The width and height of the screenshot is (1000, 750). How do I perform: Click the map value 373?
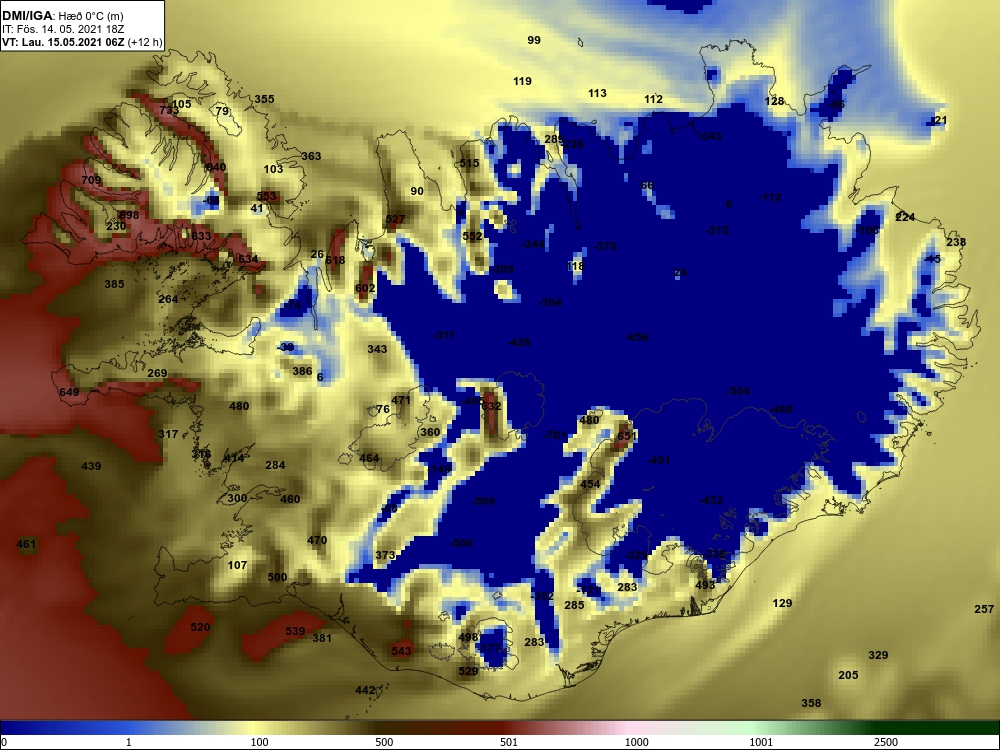coord(385,555)
